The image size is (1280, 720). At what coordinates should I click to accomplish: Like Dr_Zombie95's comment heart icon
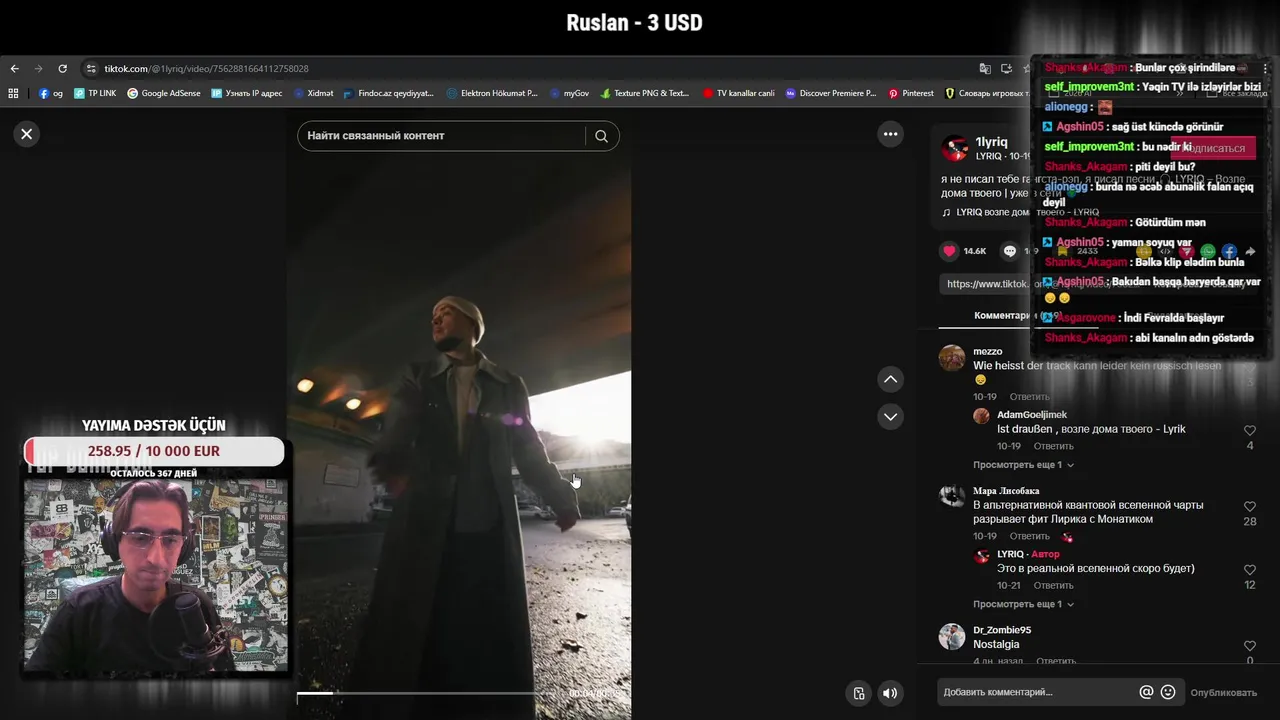[x=1249, y=646]
